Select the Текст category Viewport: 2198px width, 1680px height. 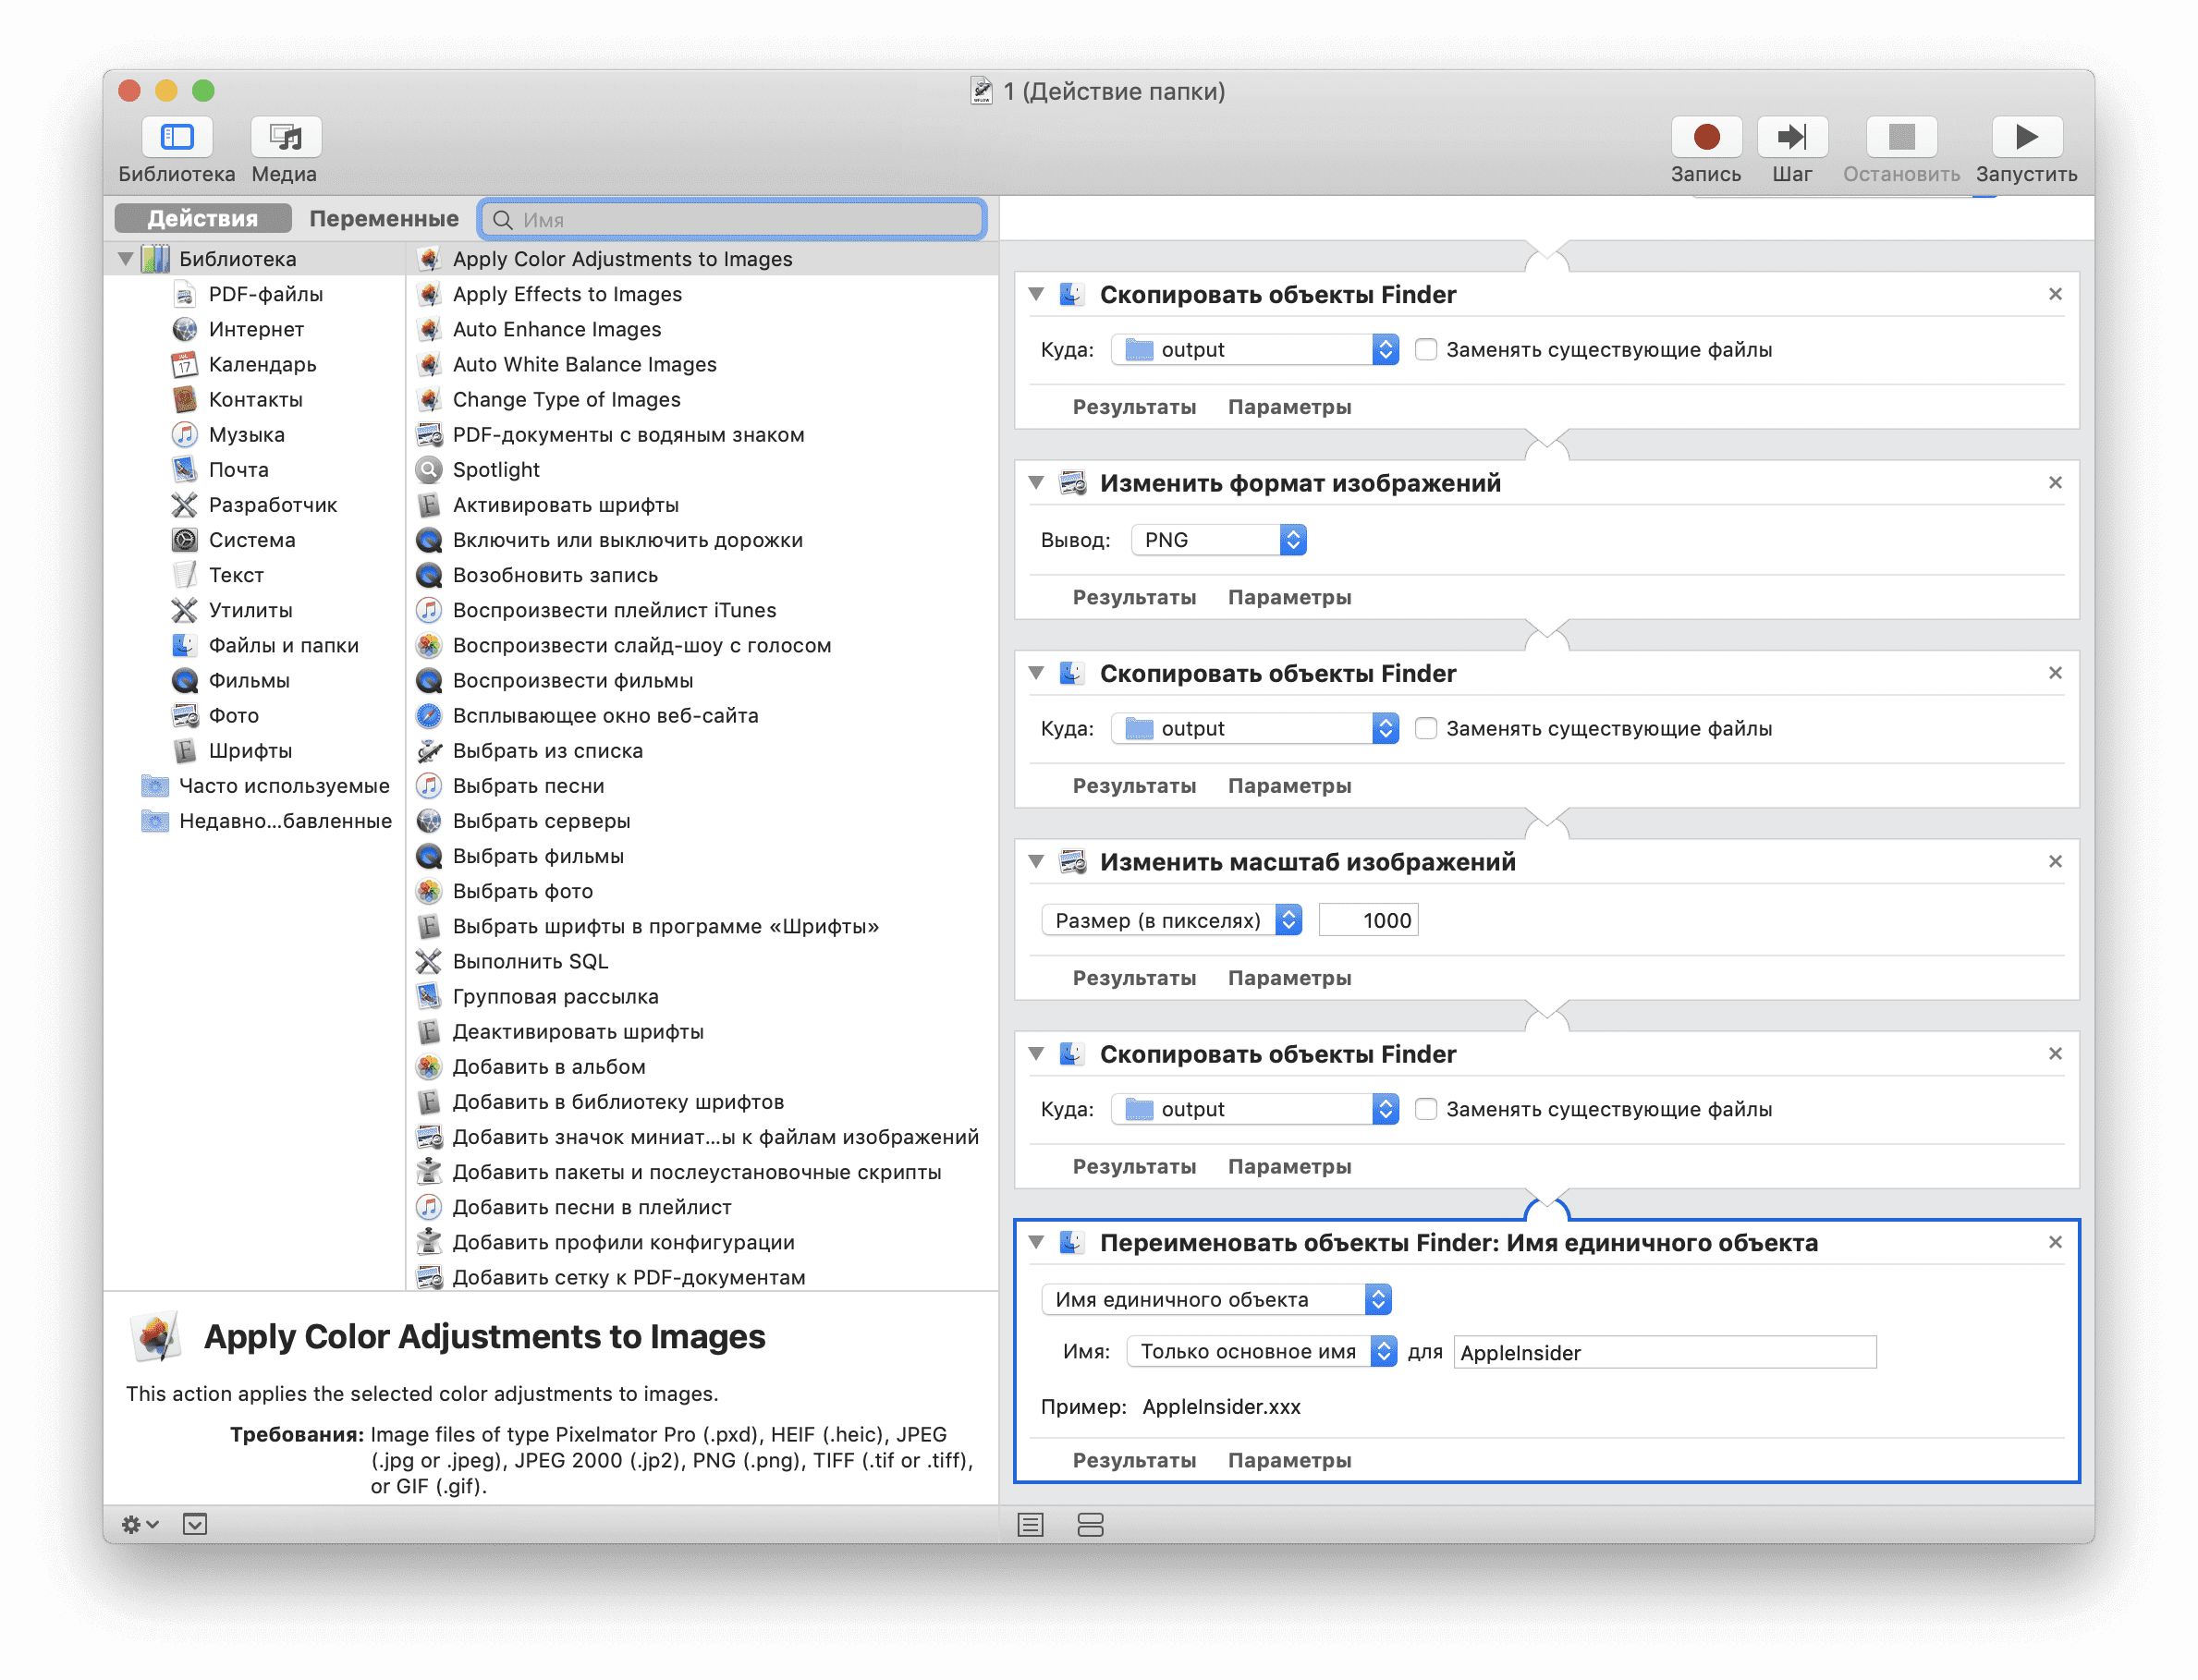coord(218,574)
